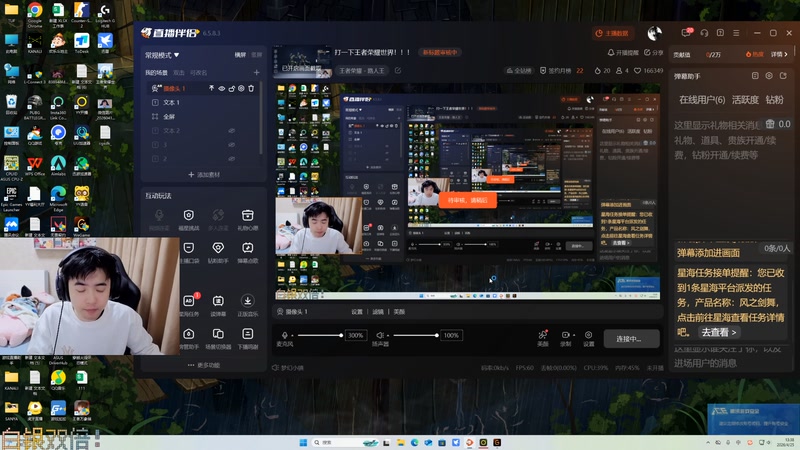Select the 竖屏 portrait option

tap(256, 55)
